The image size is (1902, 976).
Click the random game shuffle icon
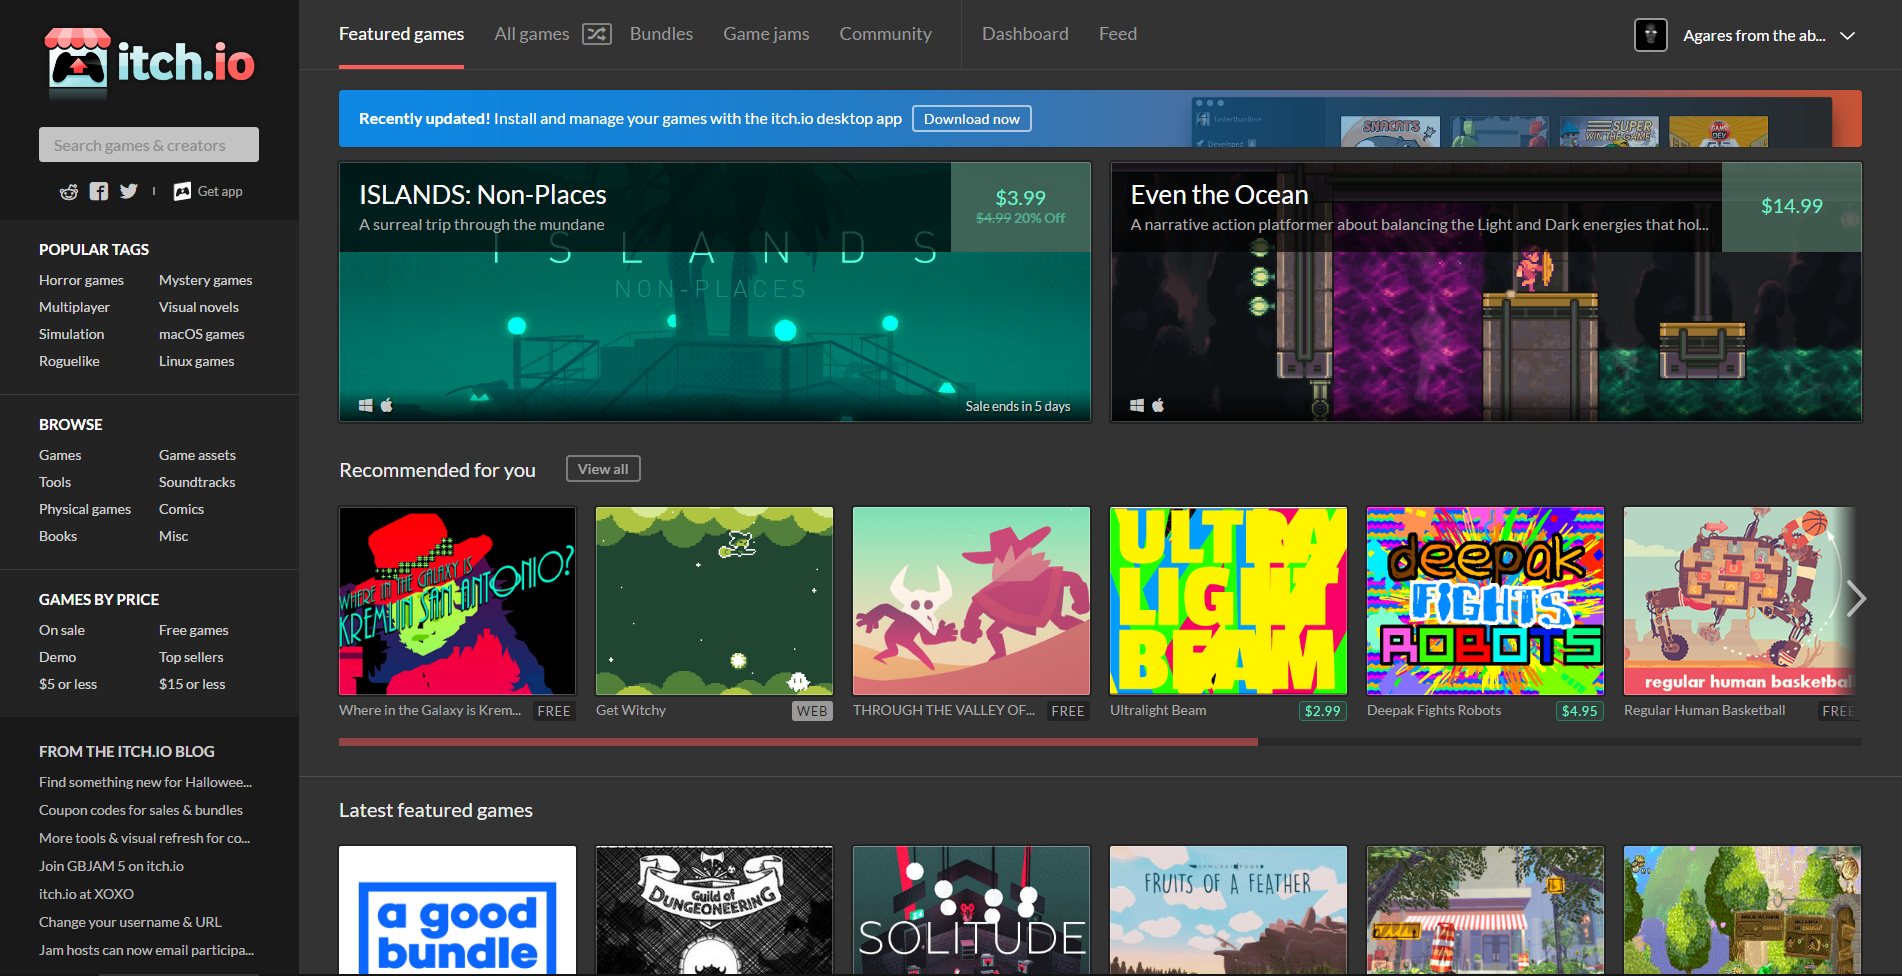(x=597, y=34)
